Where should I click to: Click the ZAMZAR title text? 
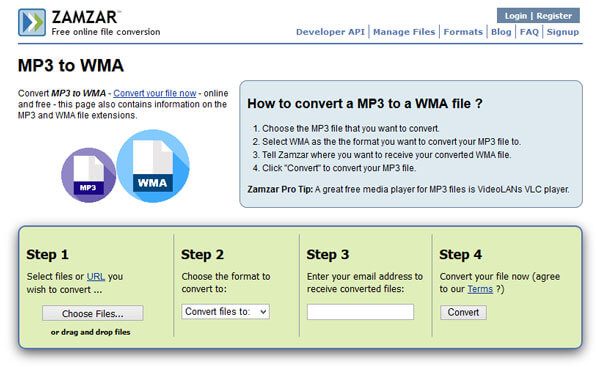(x=85, y=17)
